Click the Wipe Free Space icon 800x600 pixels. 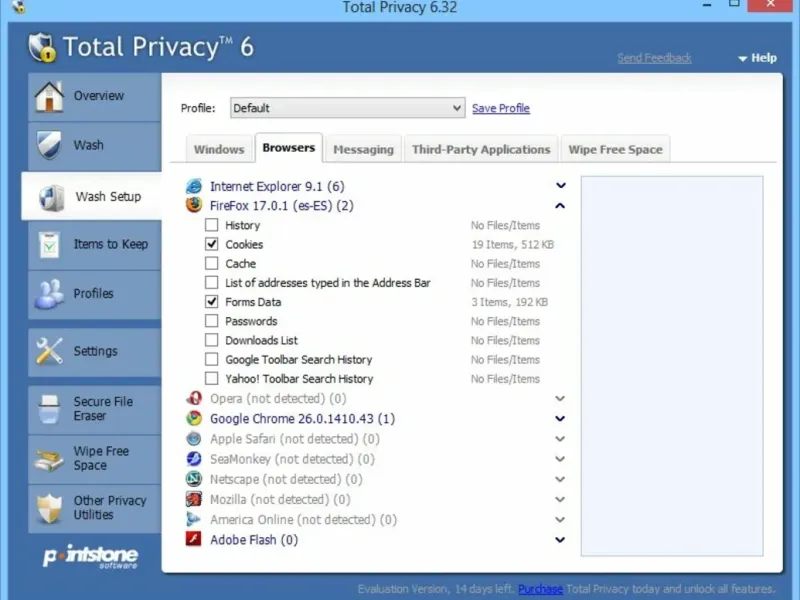pyautogui.click(x=49, y=458)
